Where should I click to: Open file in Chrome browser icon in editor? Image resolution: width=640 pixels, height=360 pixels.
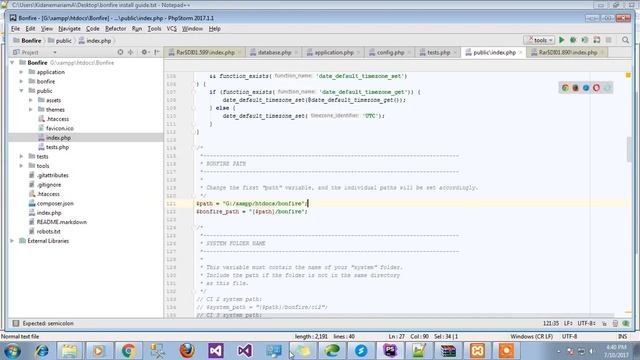pos(565,88)
